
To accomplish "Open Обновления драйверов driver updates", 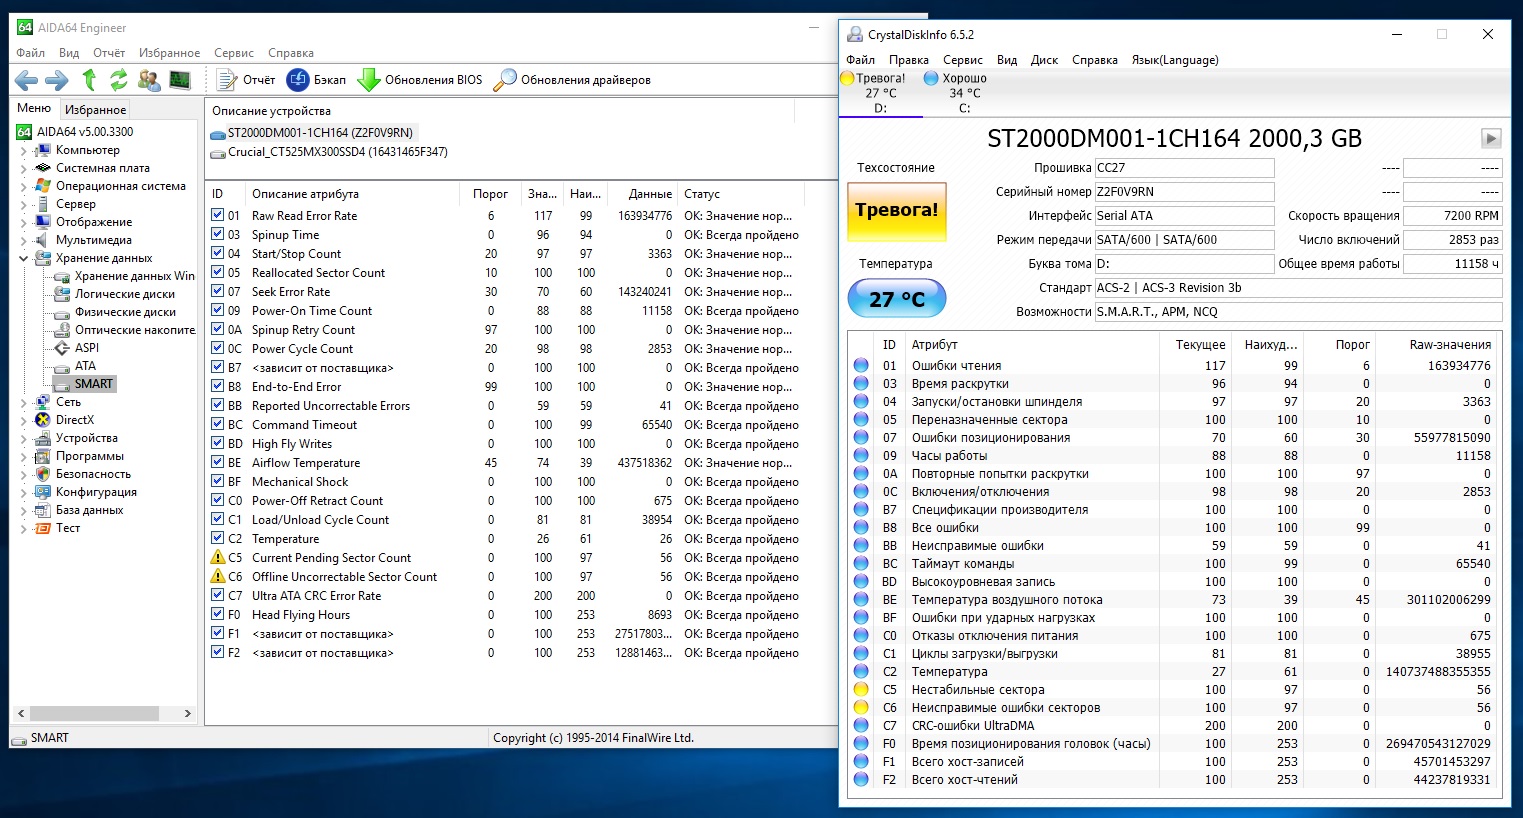I will 573,80.
